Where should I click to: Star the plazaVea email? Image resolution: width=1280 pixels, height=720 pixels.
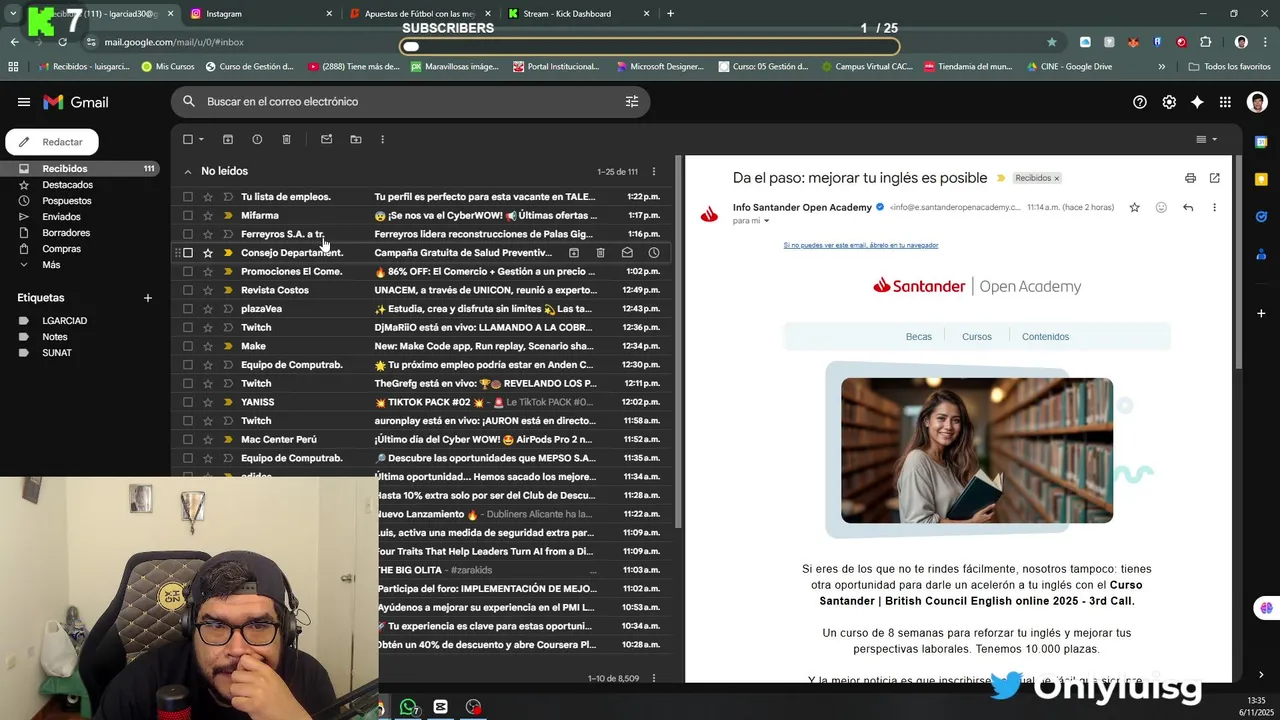[208, 309]
